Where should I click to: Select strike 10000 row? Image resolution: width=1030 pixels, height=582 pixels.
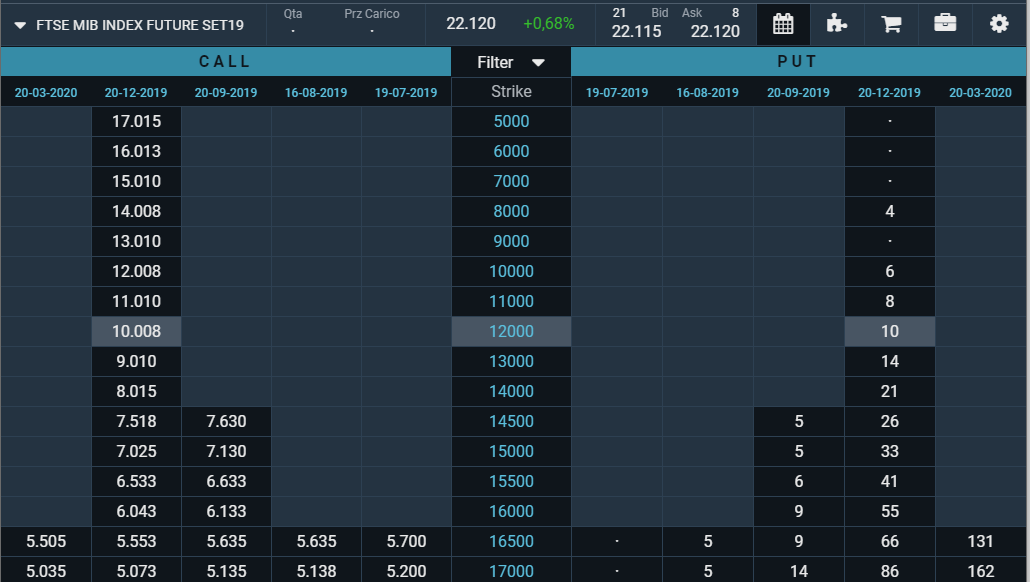(x=511, y=271)
